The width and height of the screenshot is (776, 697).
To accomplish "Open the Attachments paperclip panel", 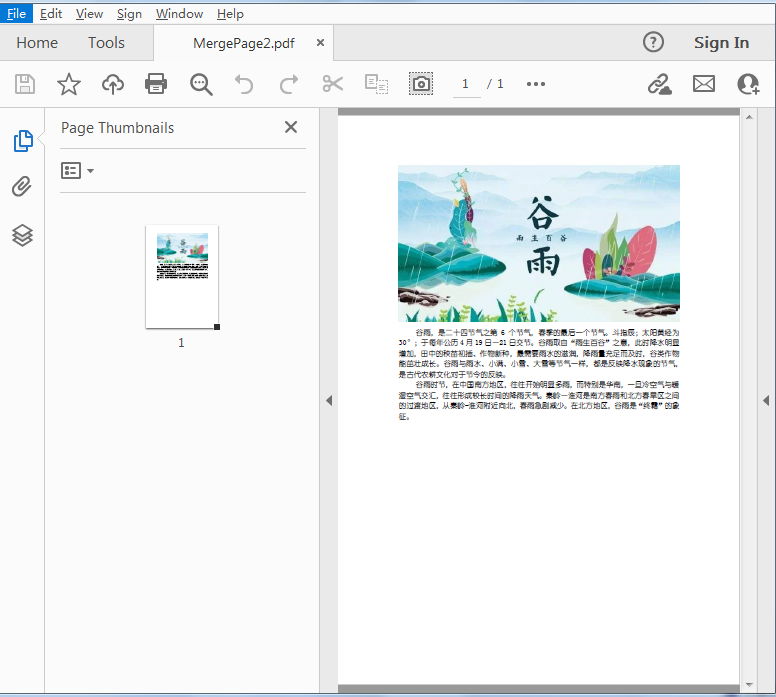I will [22, 187].
